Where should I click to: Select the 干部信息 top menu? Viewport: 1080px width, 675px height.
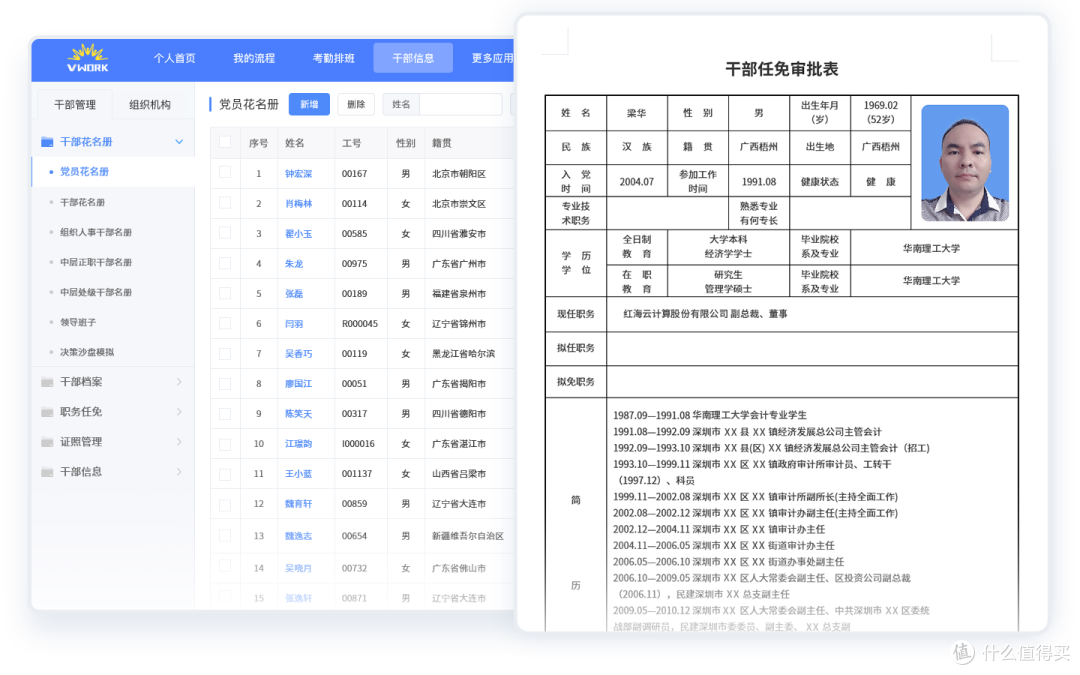click(x=413, y=58)
